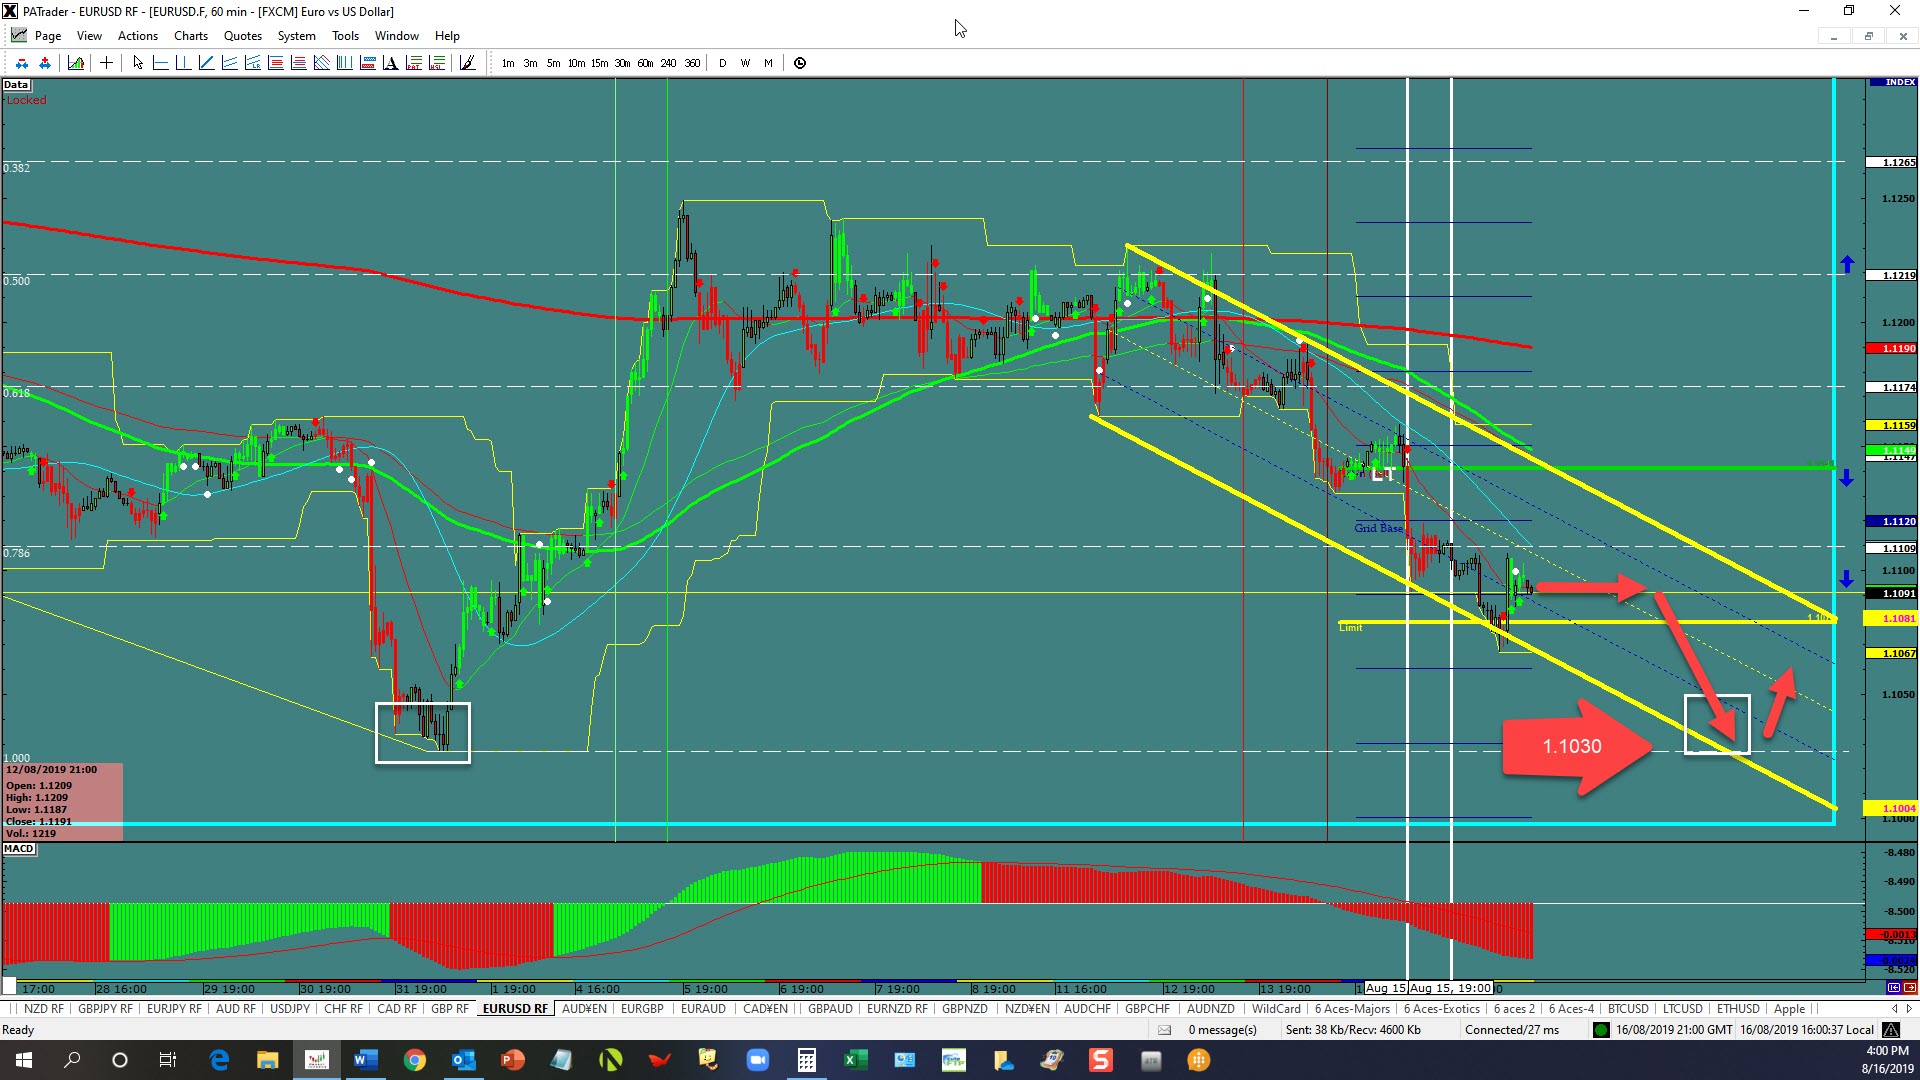
Task: Switch chart to 15m timeframe
Action: tap(599, 63)
